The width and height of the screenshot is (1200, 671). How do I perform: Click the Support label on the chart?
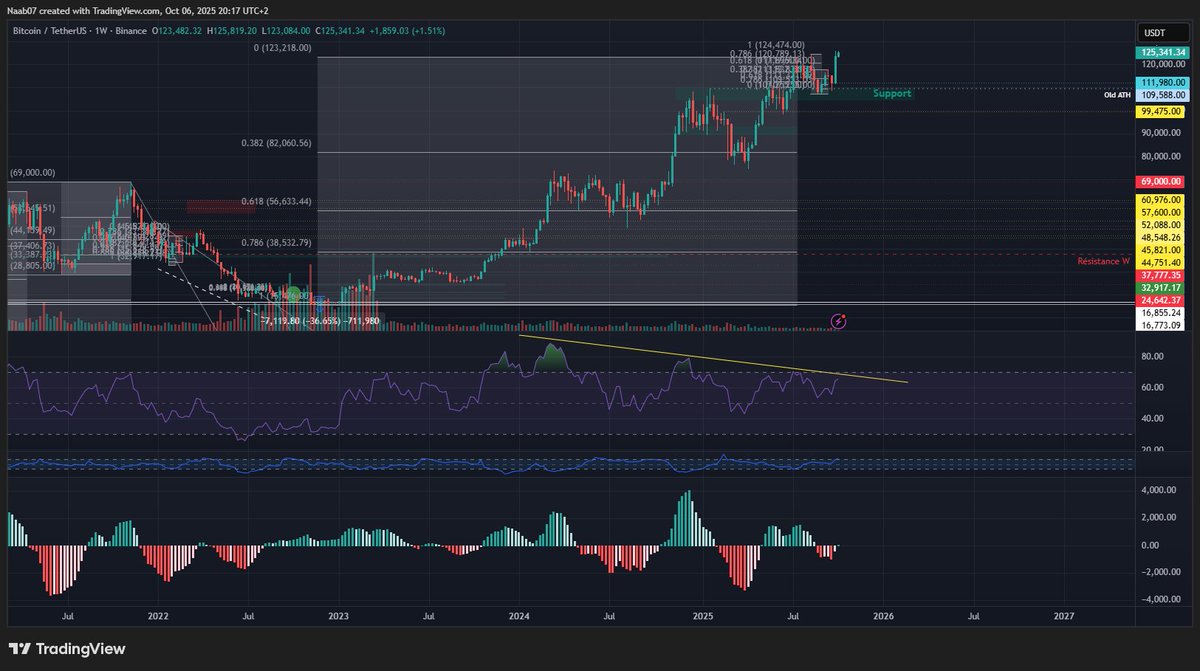point(891,93)
